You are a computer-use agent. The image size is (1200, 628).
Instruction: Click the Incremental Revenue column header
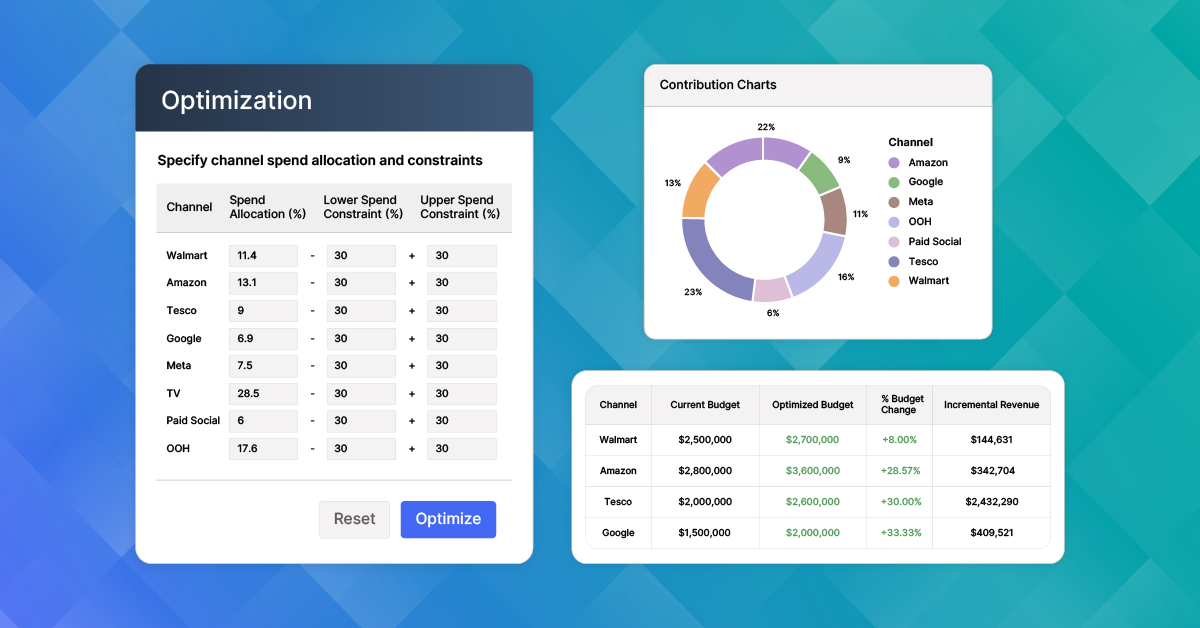[991, 405]
